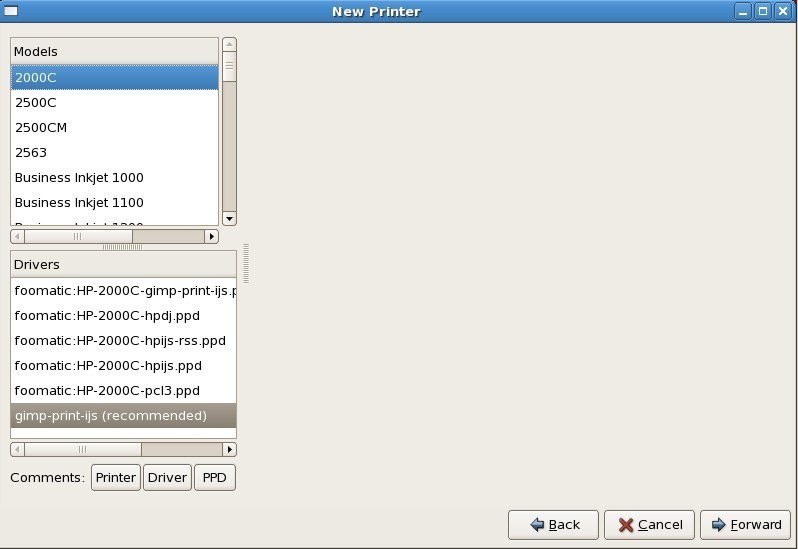This screenshot has height=549, width=798.
Task: Select the 2000C printer model
Action: (115, 77)
